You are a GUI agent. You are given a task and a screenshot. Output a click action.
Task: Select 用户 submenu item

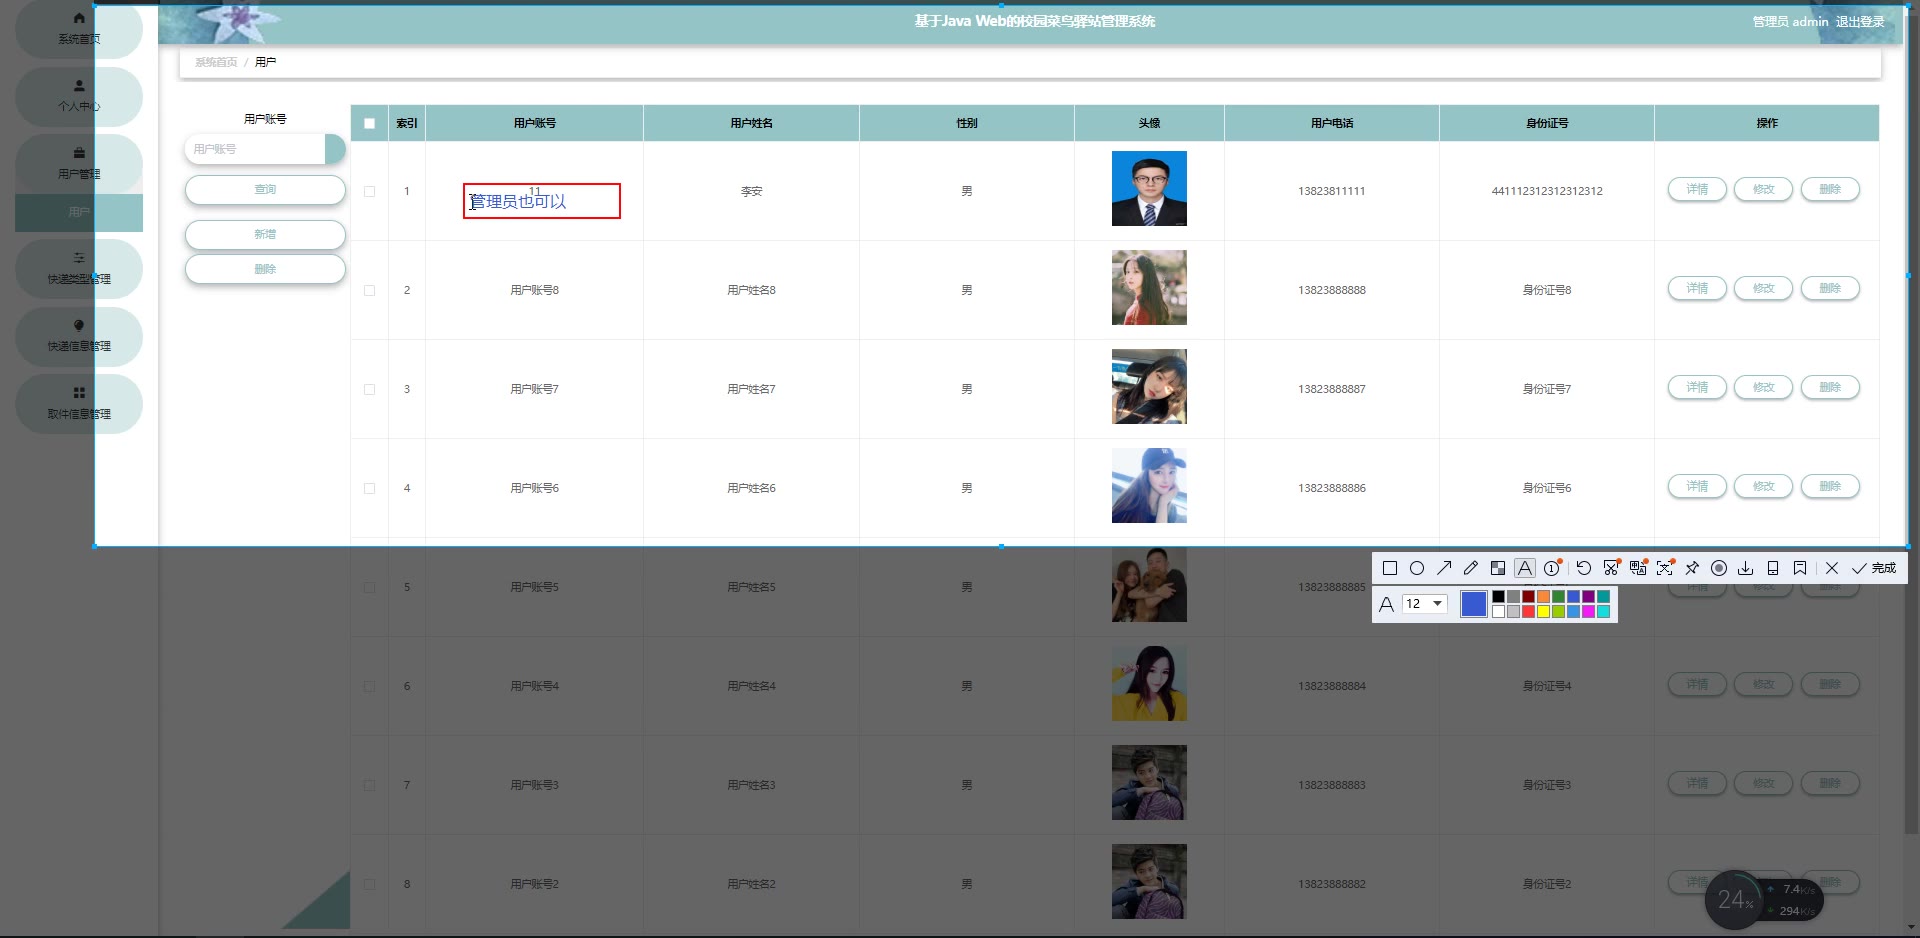pos(79,212)
